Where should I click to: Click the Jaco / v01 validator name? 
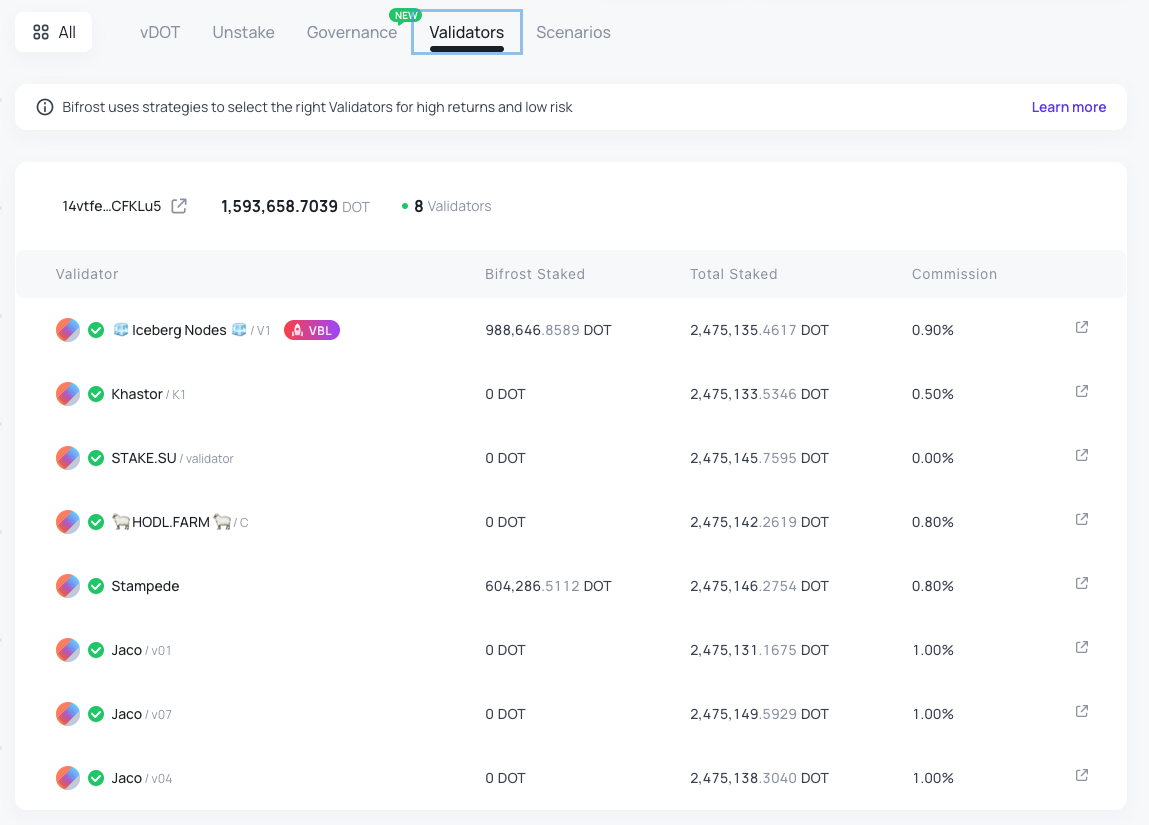click(x=141, y=650)
